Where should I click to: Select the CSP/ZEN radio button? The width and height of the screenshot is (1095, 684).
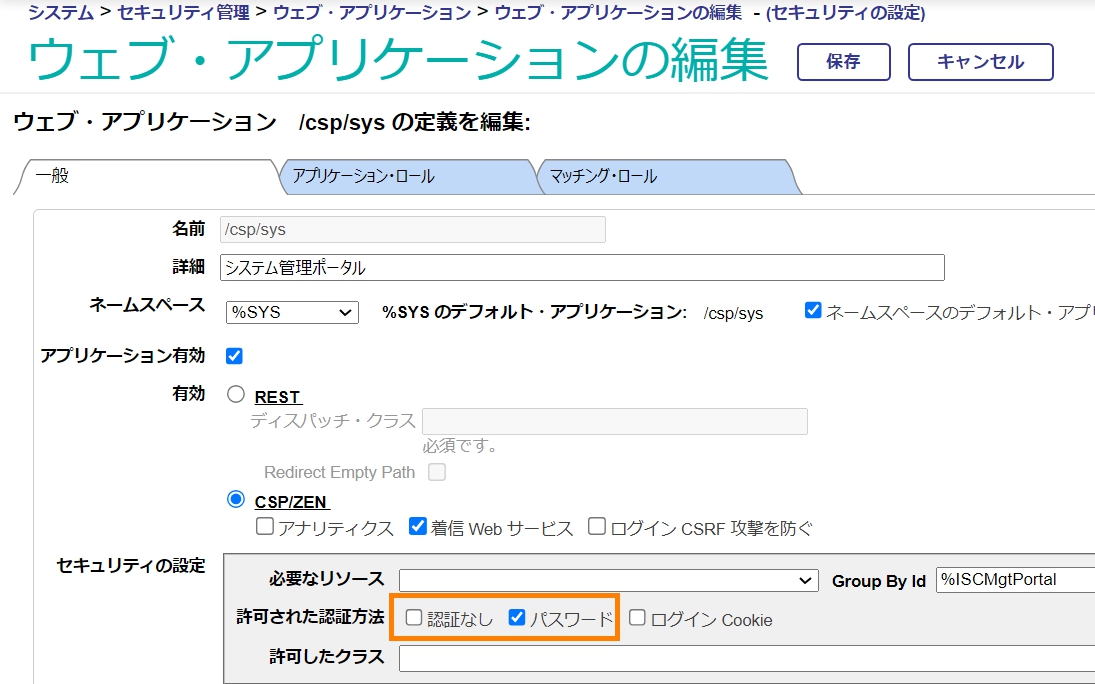[x=236, y=499]
